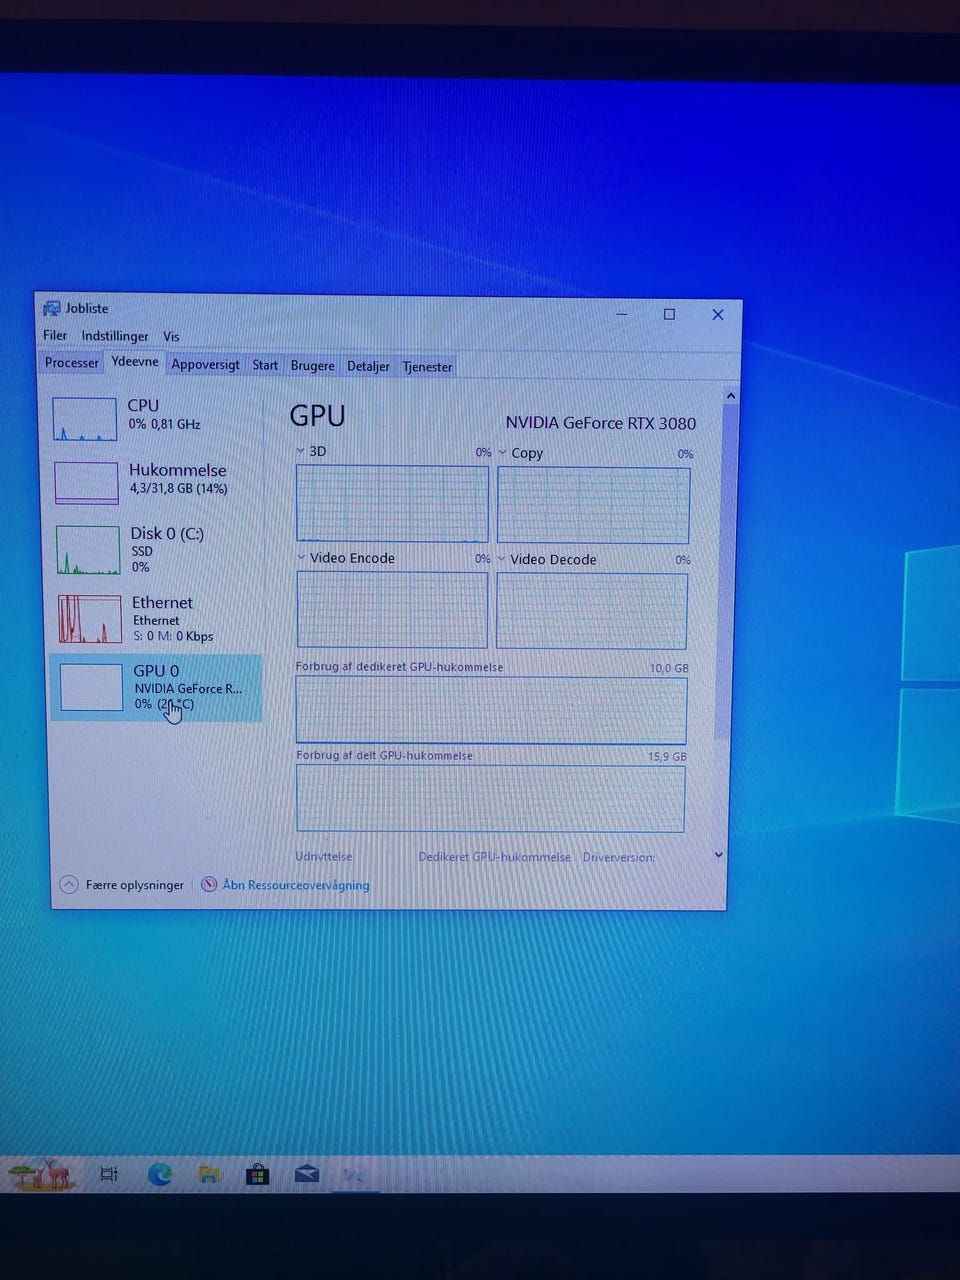Click Færre oplysninger to collapse details

[x=134, y=885]
